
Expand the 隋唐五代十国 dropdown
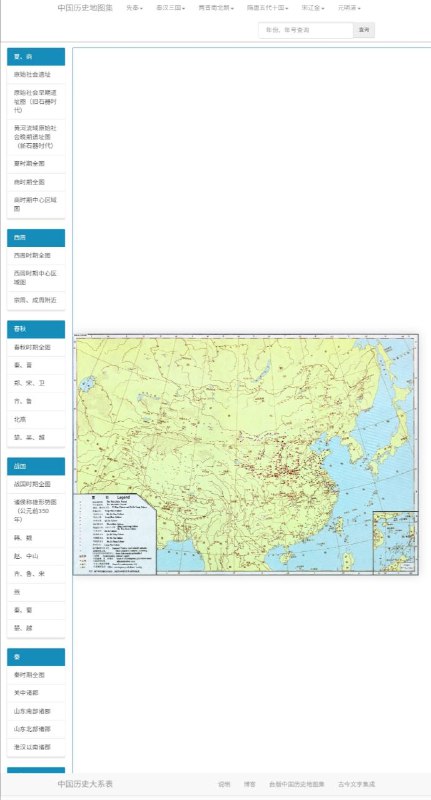[x=267, y=8]
